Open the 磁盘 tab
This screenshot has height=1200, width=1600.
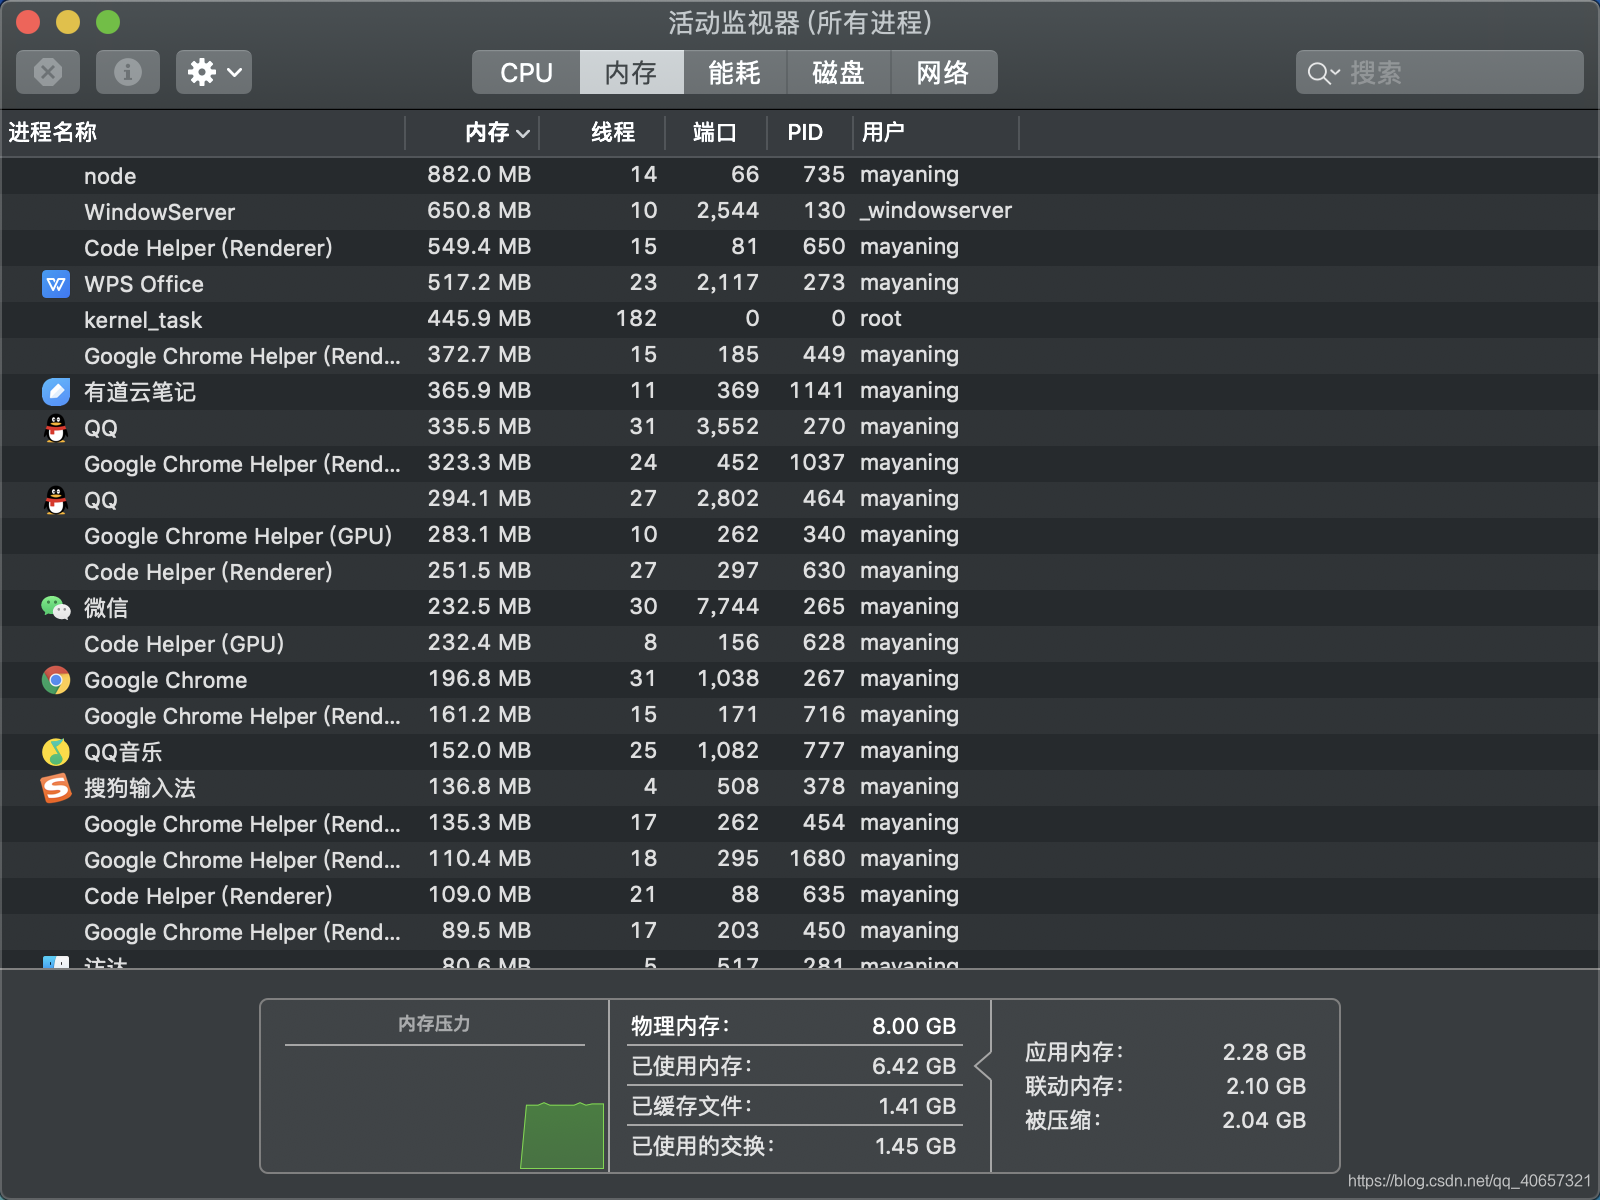coord(838,72)
